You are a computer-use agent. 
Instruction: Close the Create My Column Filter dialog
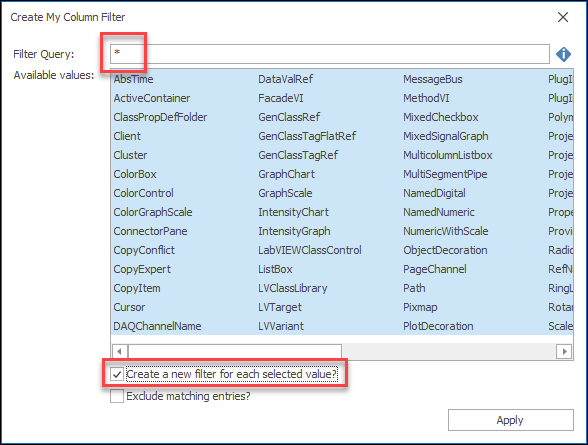(x=563, y=17)
